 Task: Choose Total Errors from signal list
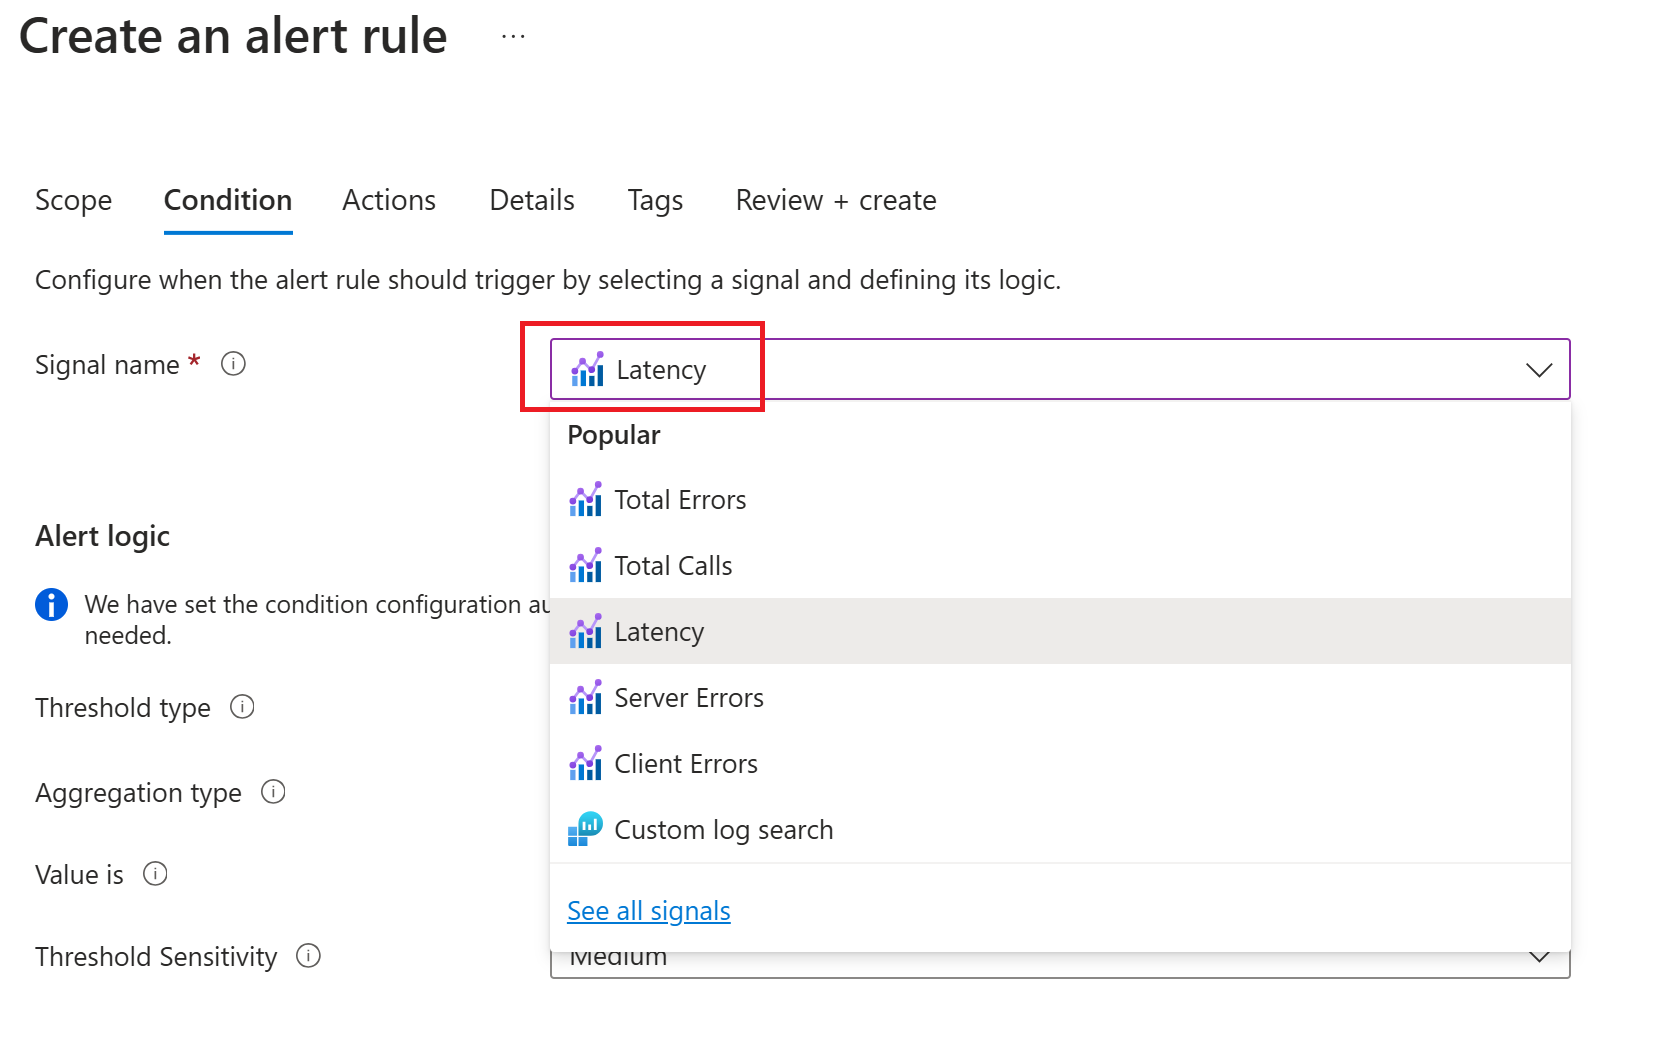[680, 500]
